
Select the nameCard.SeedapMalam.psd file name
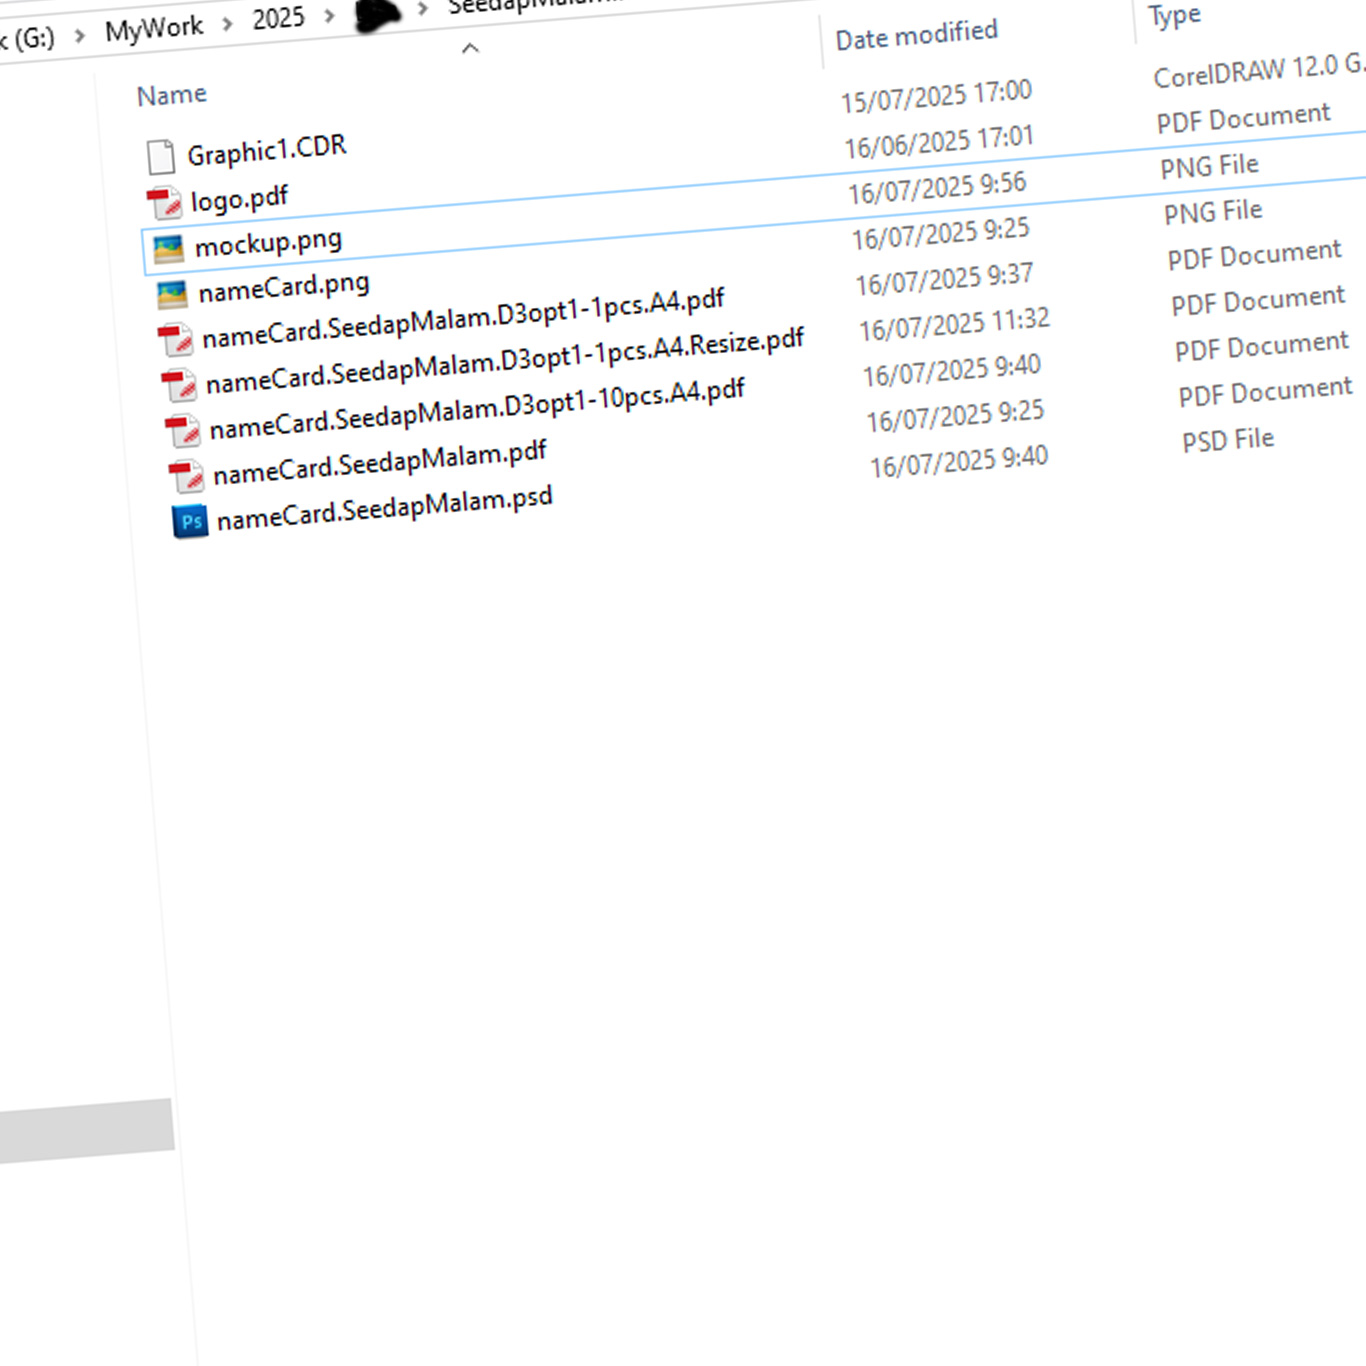(x=384, y=508)
